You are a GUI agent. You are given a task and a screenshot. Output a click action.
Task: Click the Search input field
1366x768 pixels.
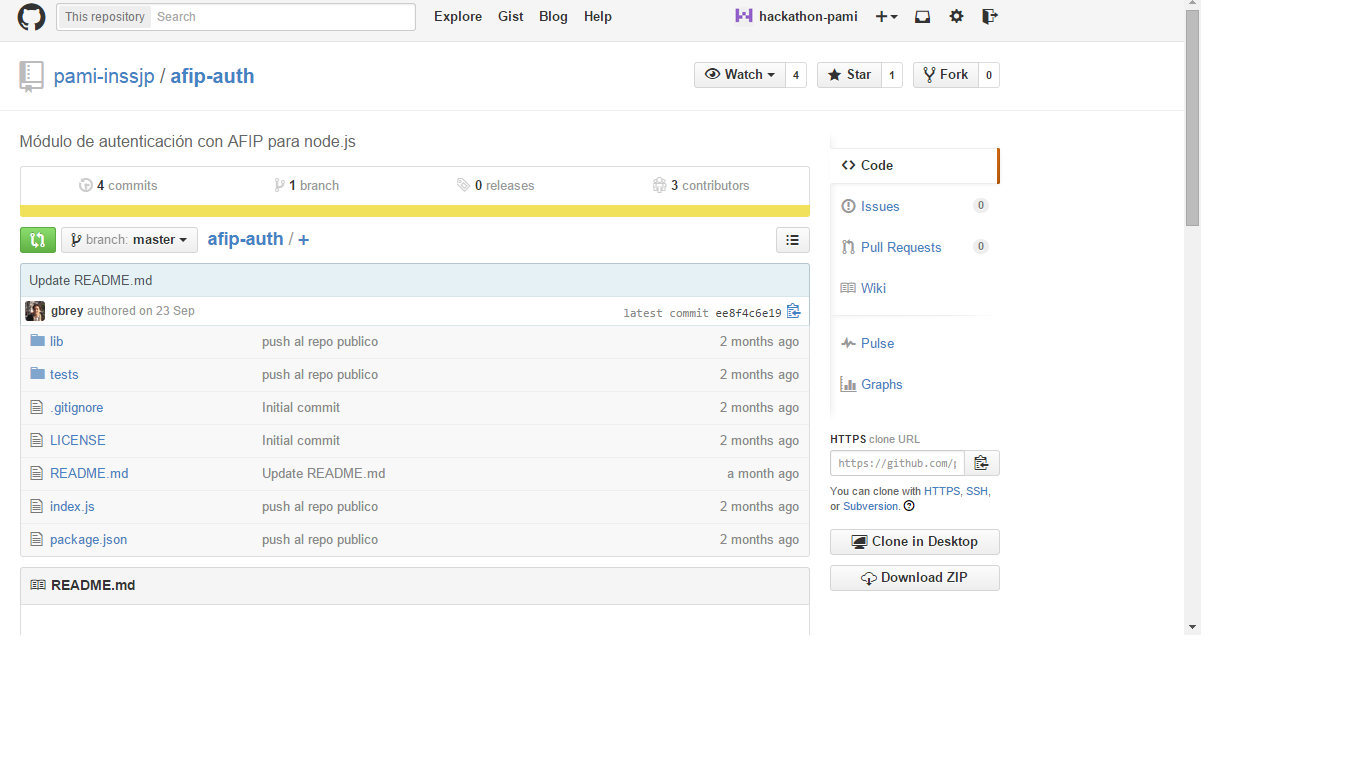click(283, 17)
